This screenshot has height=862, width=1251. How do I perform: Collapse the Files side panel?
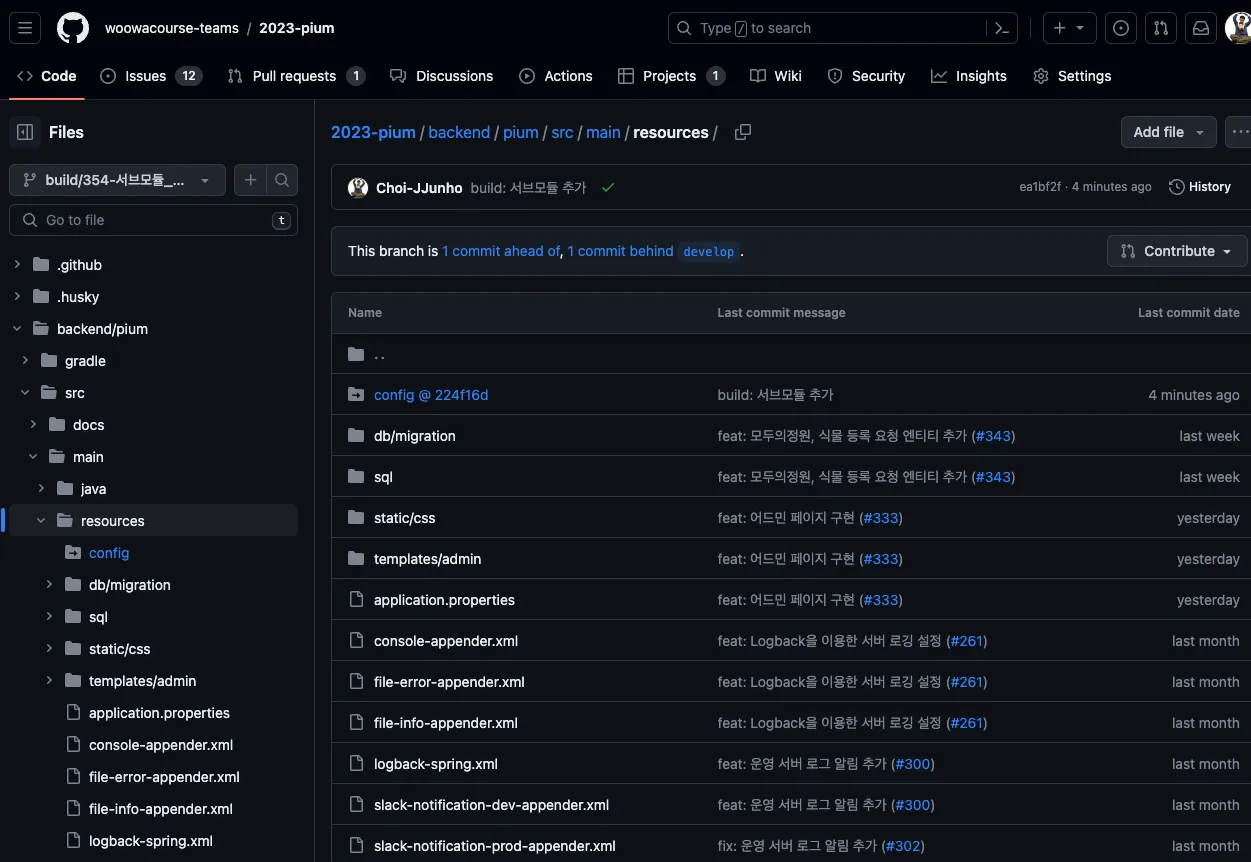[x=25, y=132]
